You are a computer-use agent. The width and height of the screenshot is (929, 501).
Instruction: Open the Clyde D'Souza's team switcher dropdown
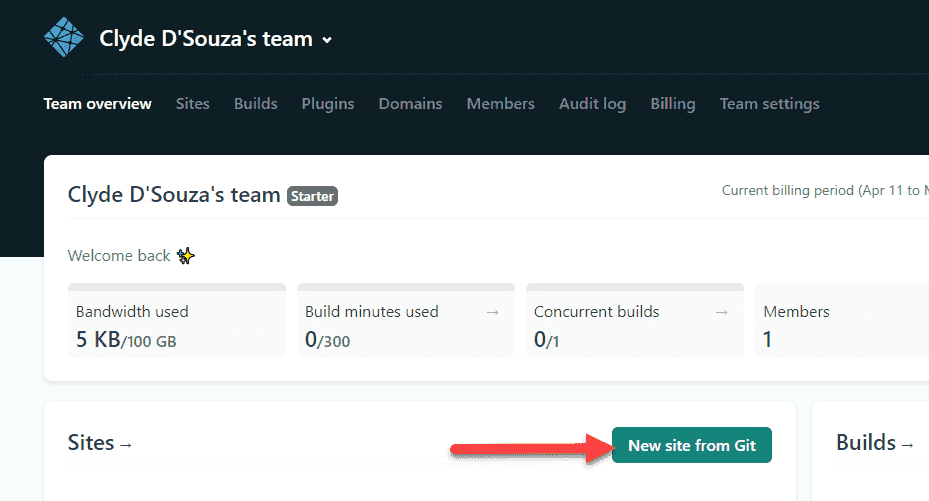(x=215, y=39)
